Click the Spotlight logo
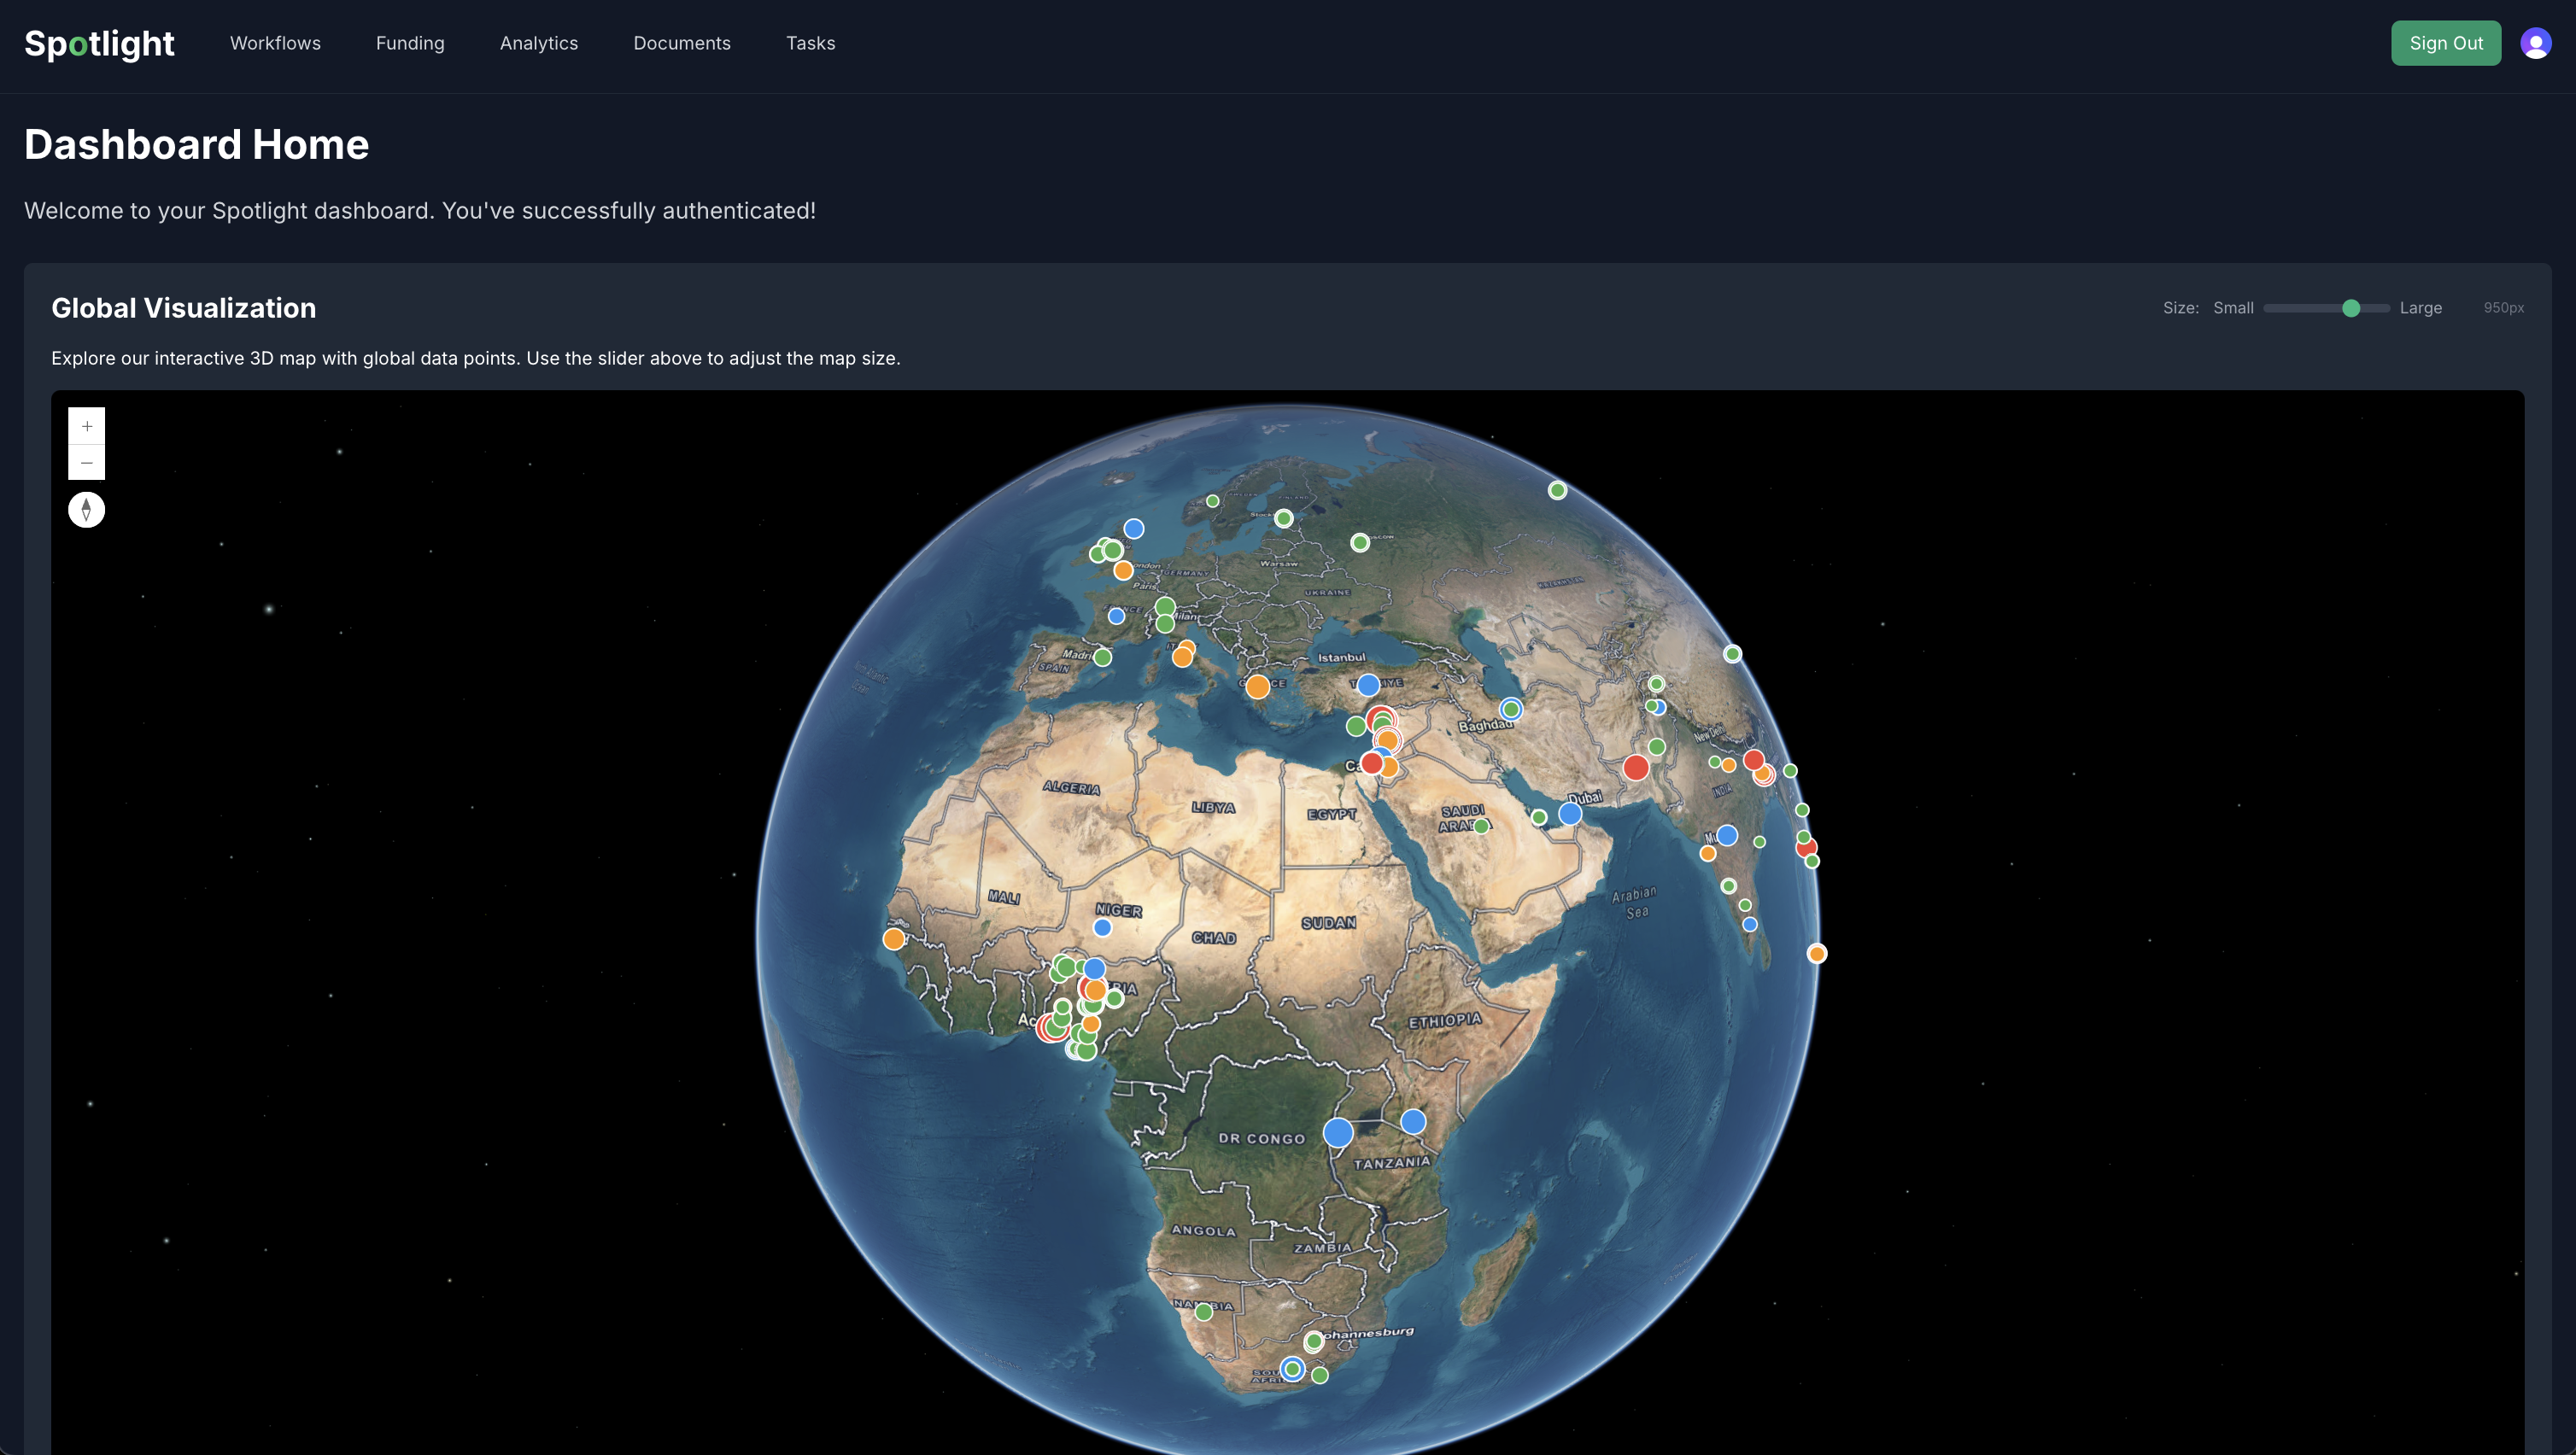The image size is (2576, 1455). pos(99,43)
